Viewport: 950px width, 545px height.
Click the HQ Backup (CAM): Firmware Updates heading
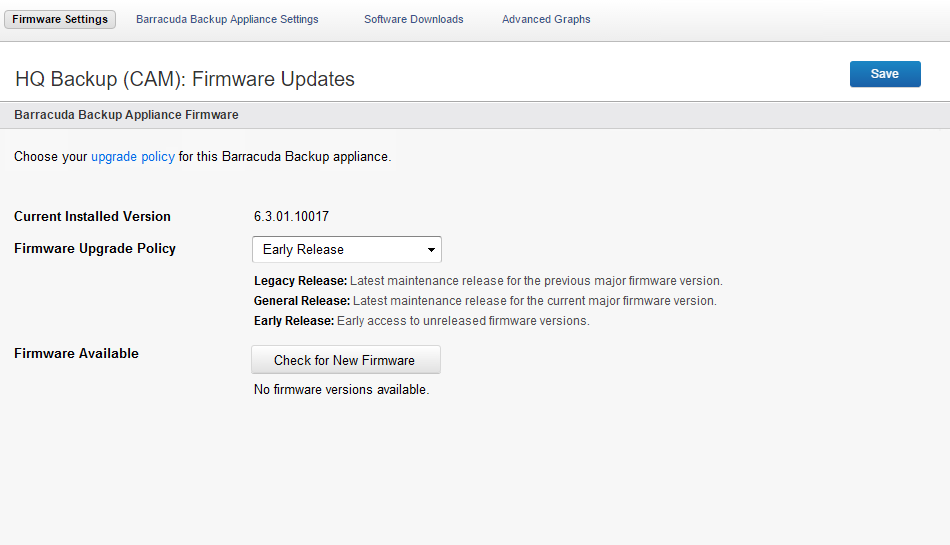185,79
